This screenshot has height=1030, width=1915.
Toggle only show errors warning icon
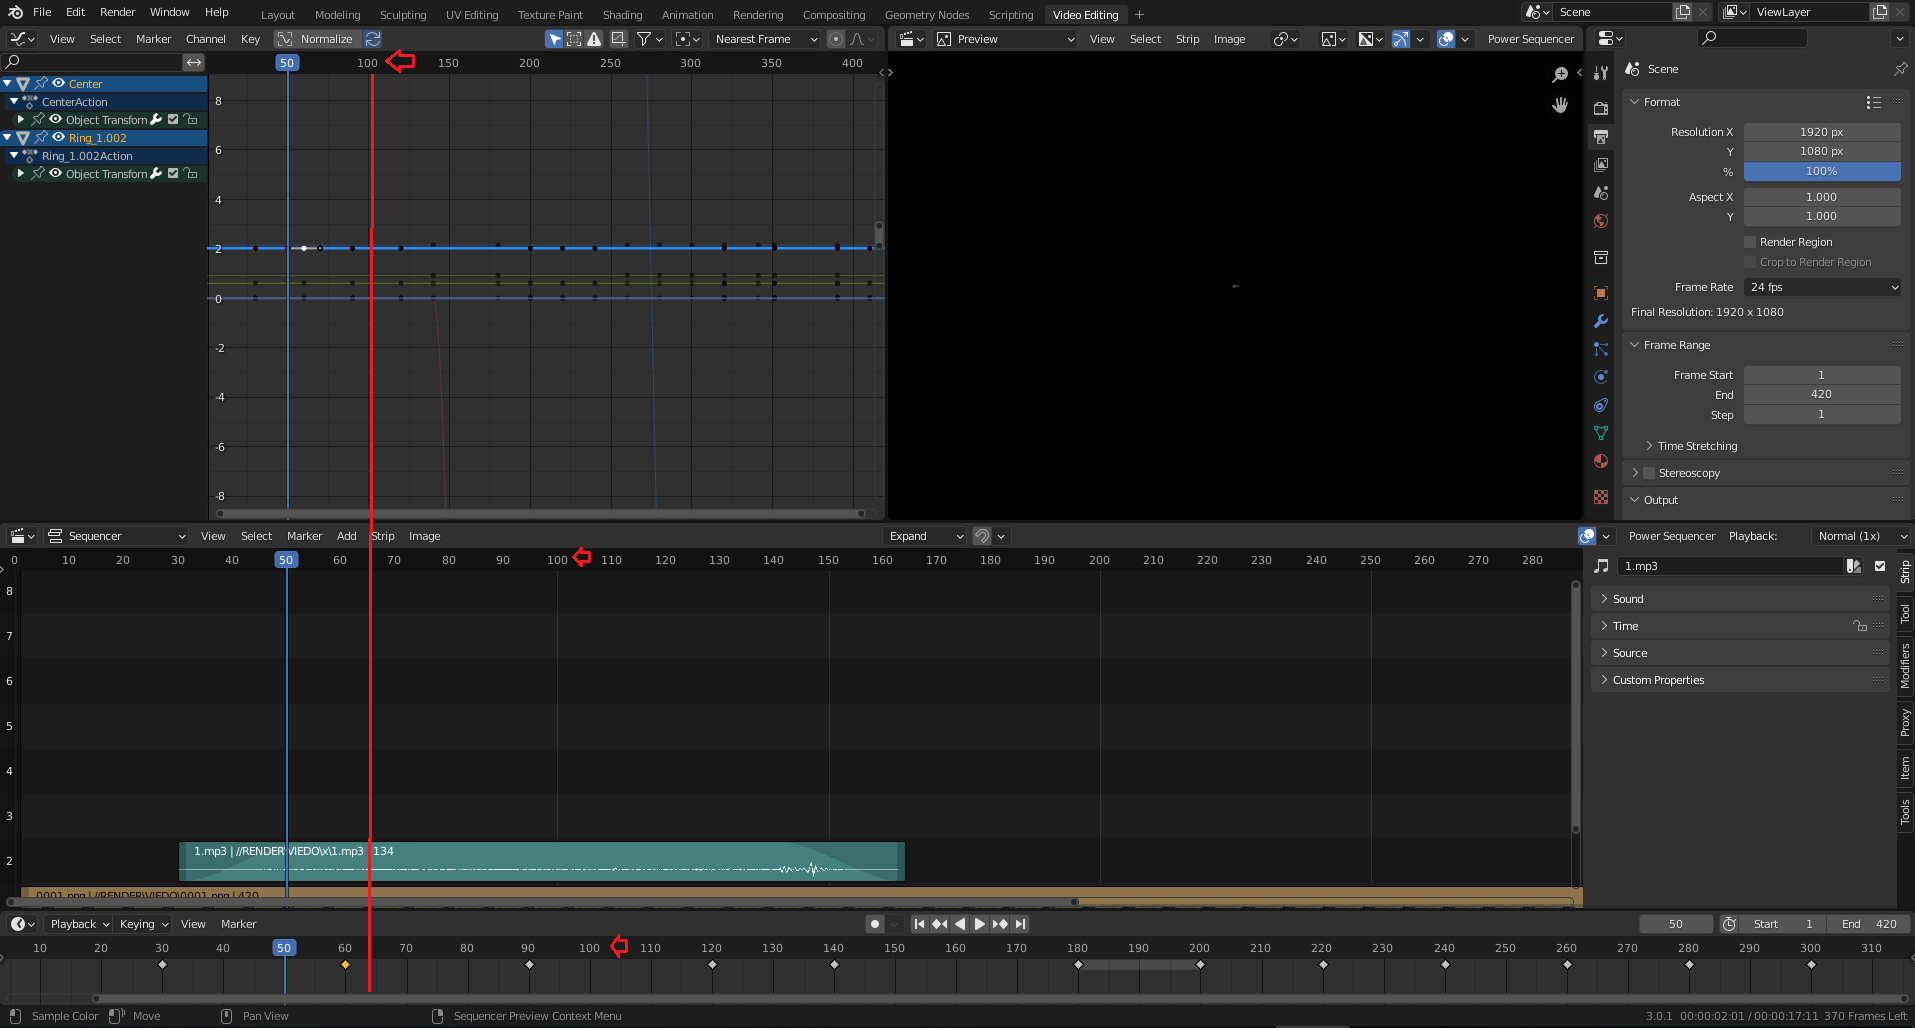594,39
